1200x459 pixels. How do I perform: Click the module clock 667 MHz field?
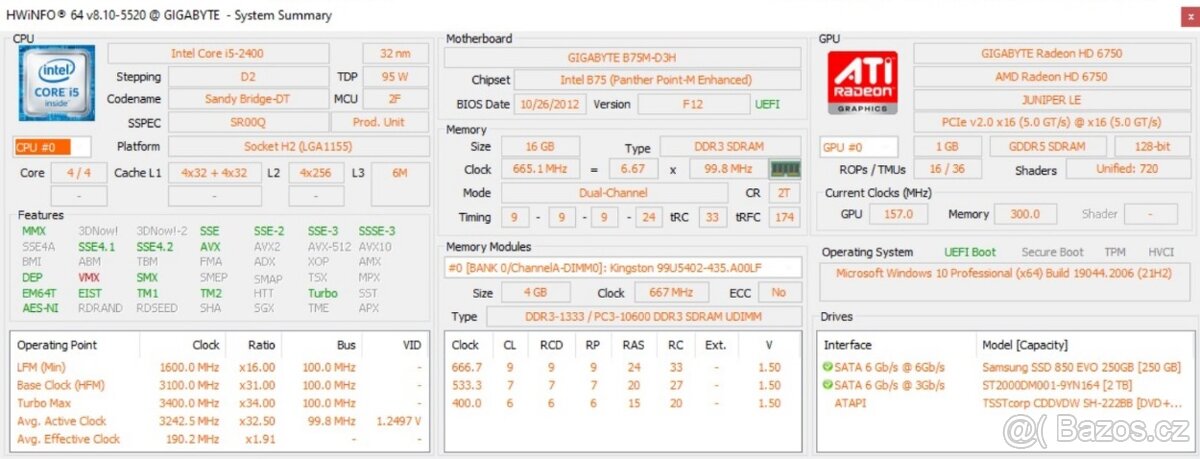click(673, 293)
